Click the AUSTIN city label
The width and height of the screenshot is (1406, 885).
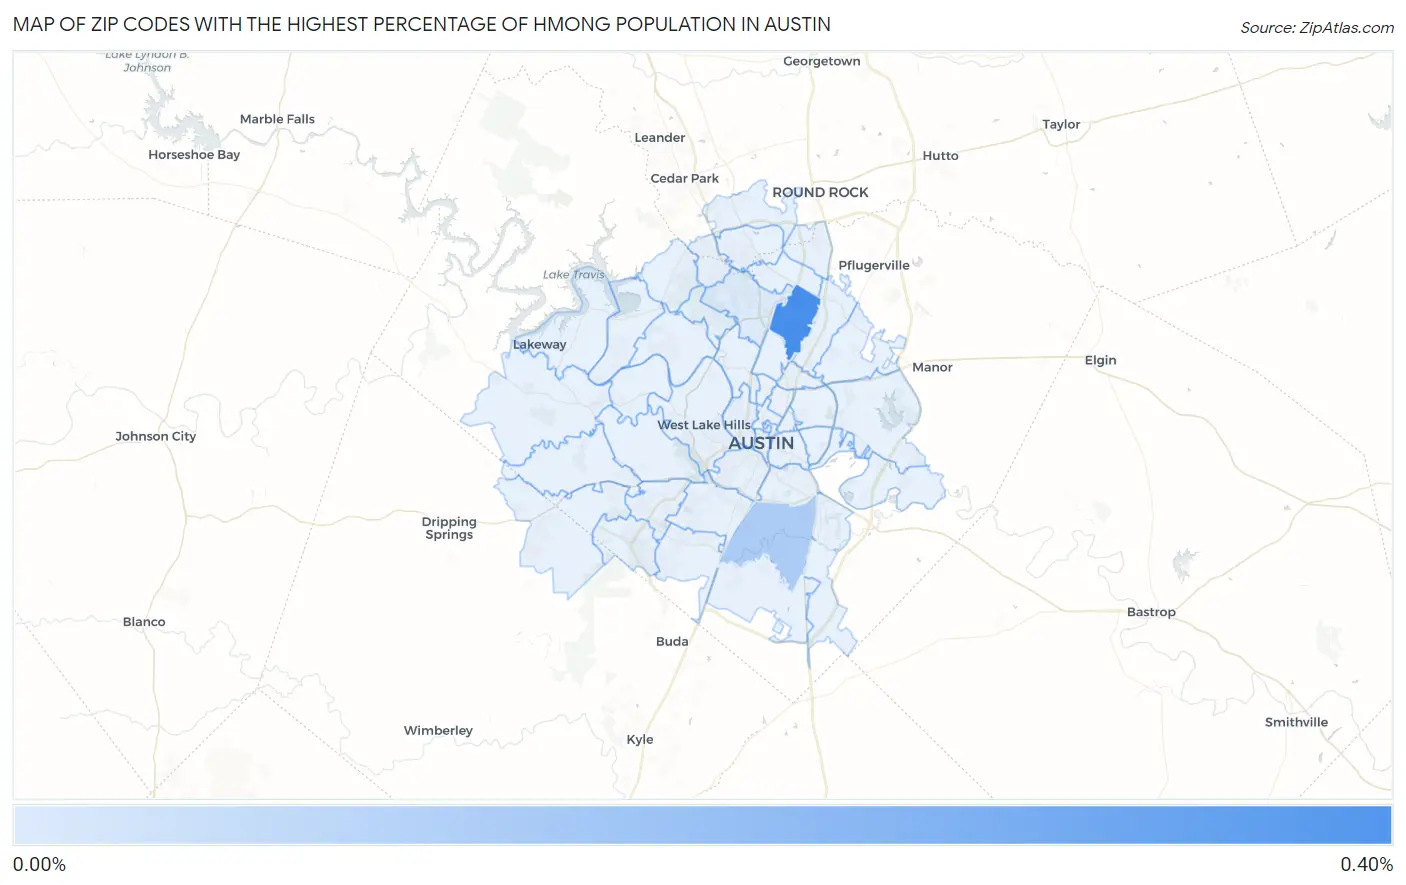coord(761,443)
